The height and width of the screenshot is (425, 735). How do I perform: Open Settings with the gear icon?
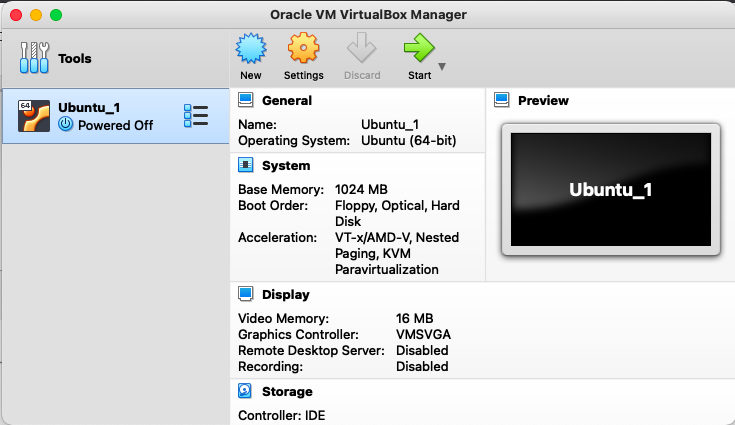click(303, 48)
